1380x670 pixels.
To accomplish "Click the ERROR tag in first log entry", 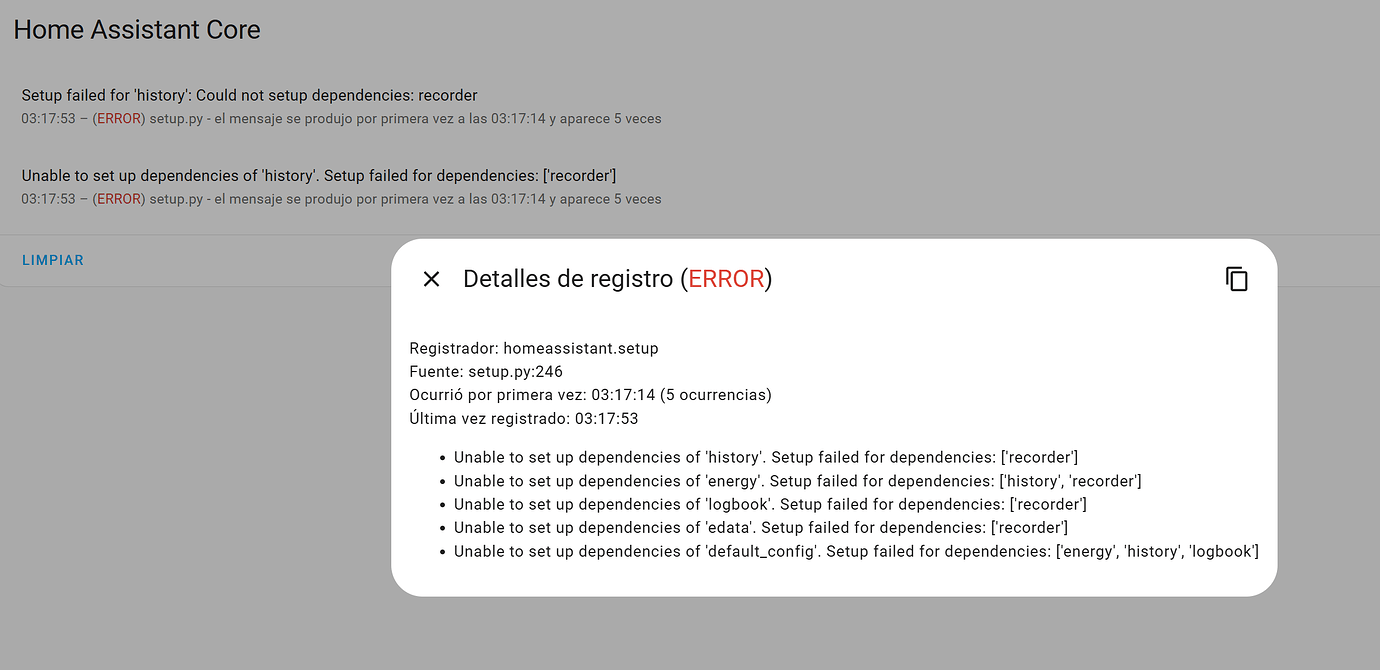I will (x=119, y=119).
